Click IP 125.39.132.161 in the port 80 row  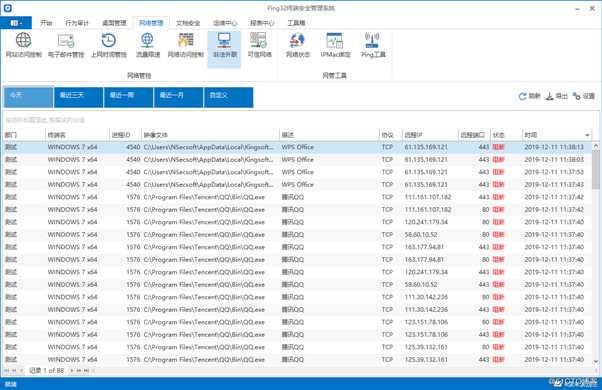[x=426, y=347]
